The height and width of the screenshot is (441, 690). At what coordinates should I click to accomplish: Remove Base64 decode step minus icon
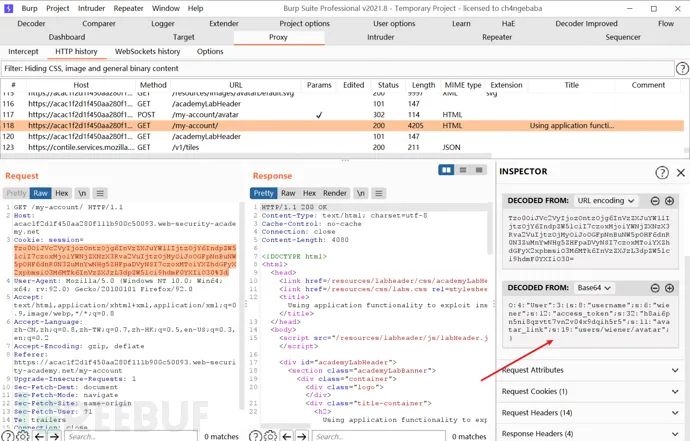pos(655,288)
